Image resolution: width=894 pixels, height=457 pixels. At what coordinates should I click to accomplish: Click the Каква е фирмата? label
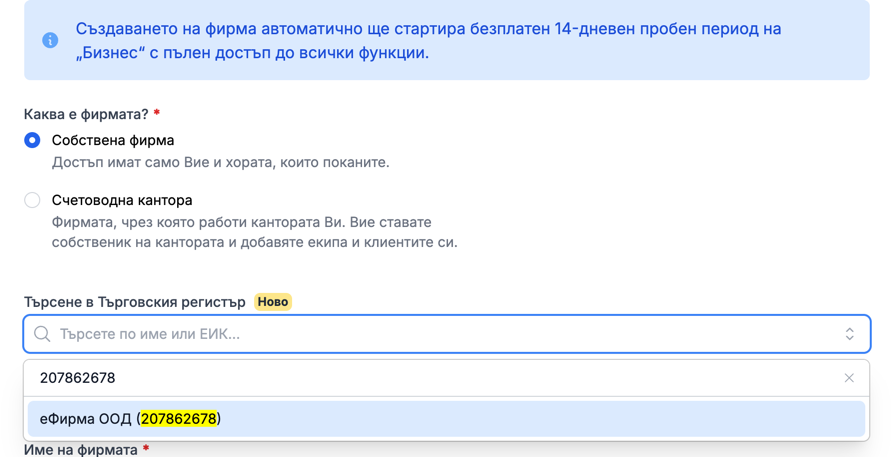coord(86,114)
